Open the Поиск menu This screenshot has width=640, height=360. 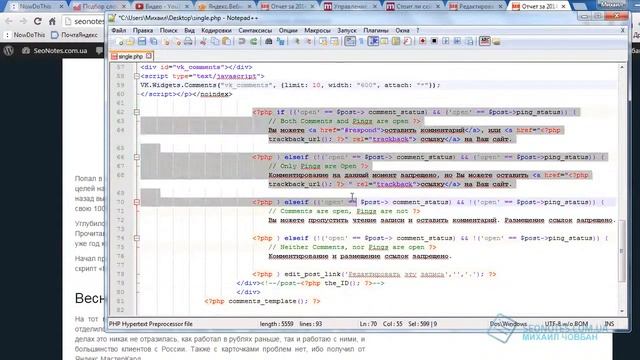[169, 31]
